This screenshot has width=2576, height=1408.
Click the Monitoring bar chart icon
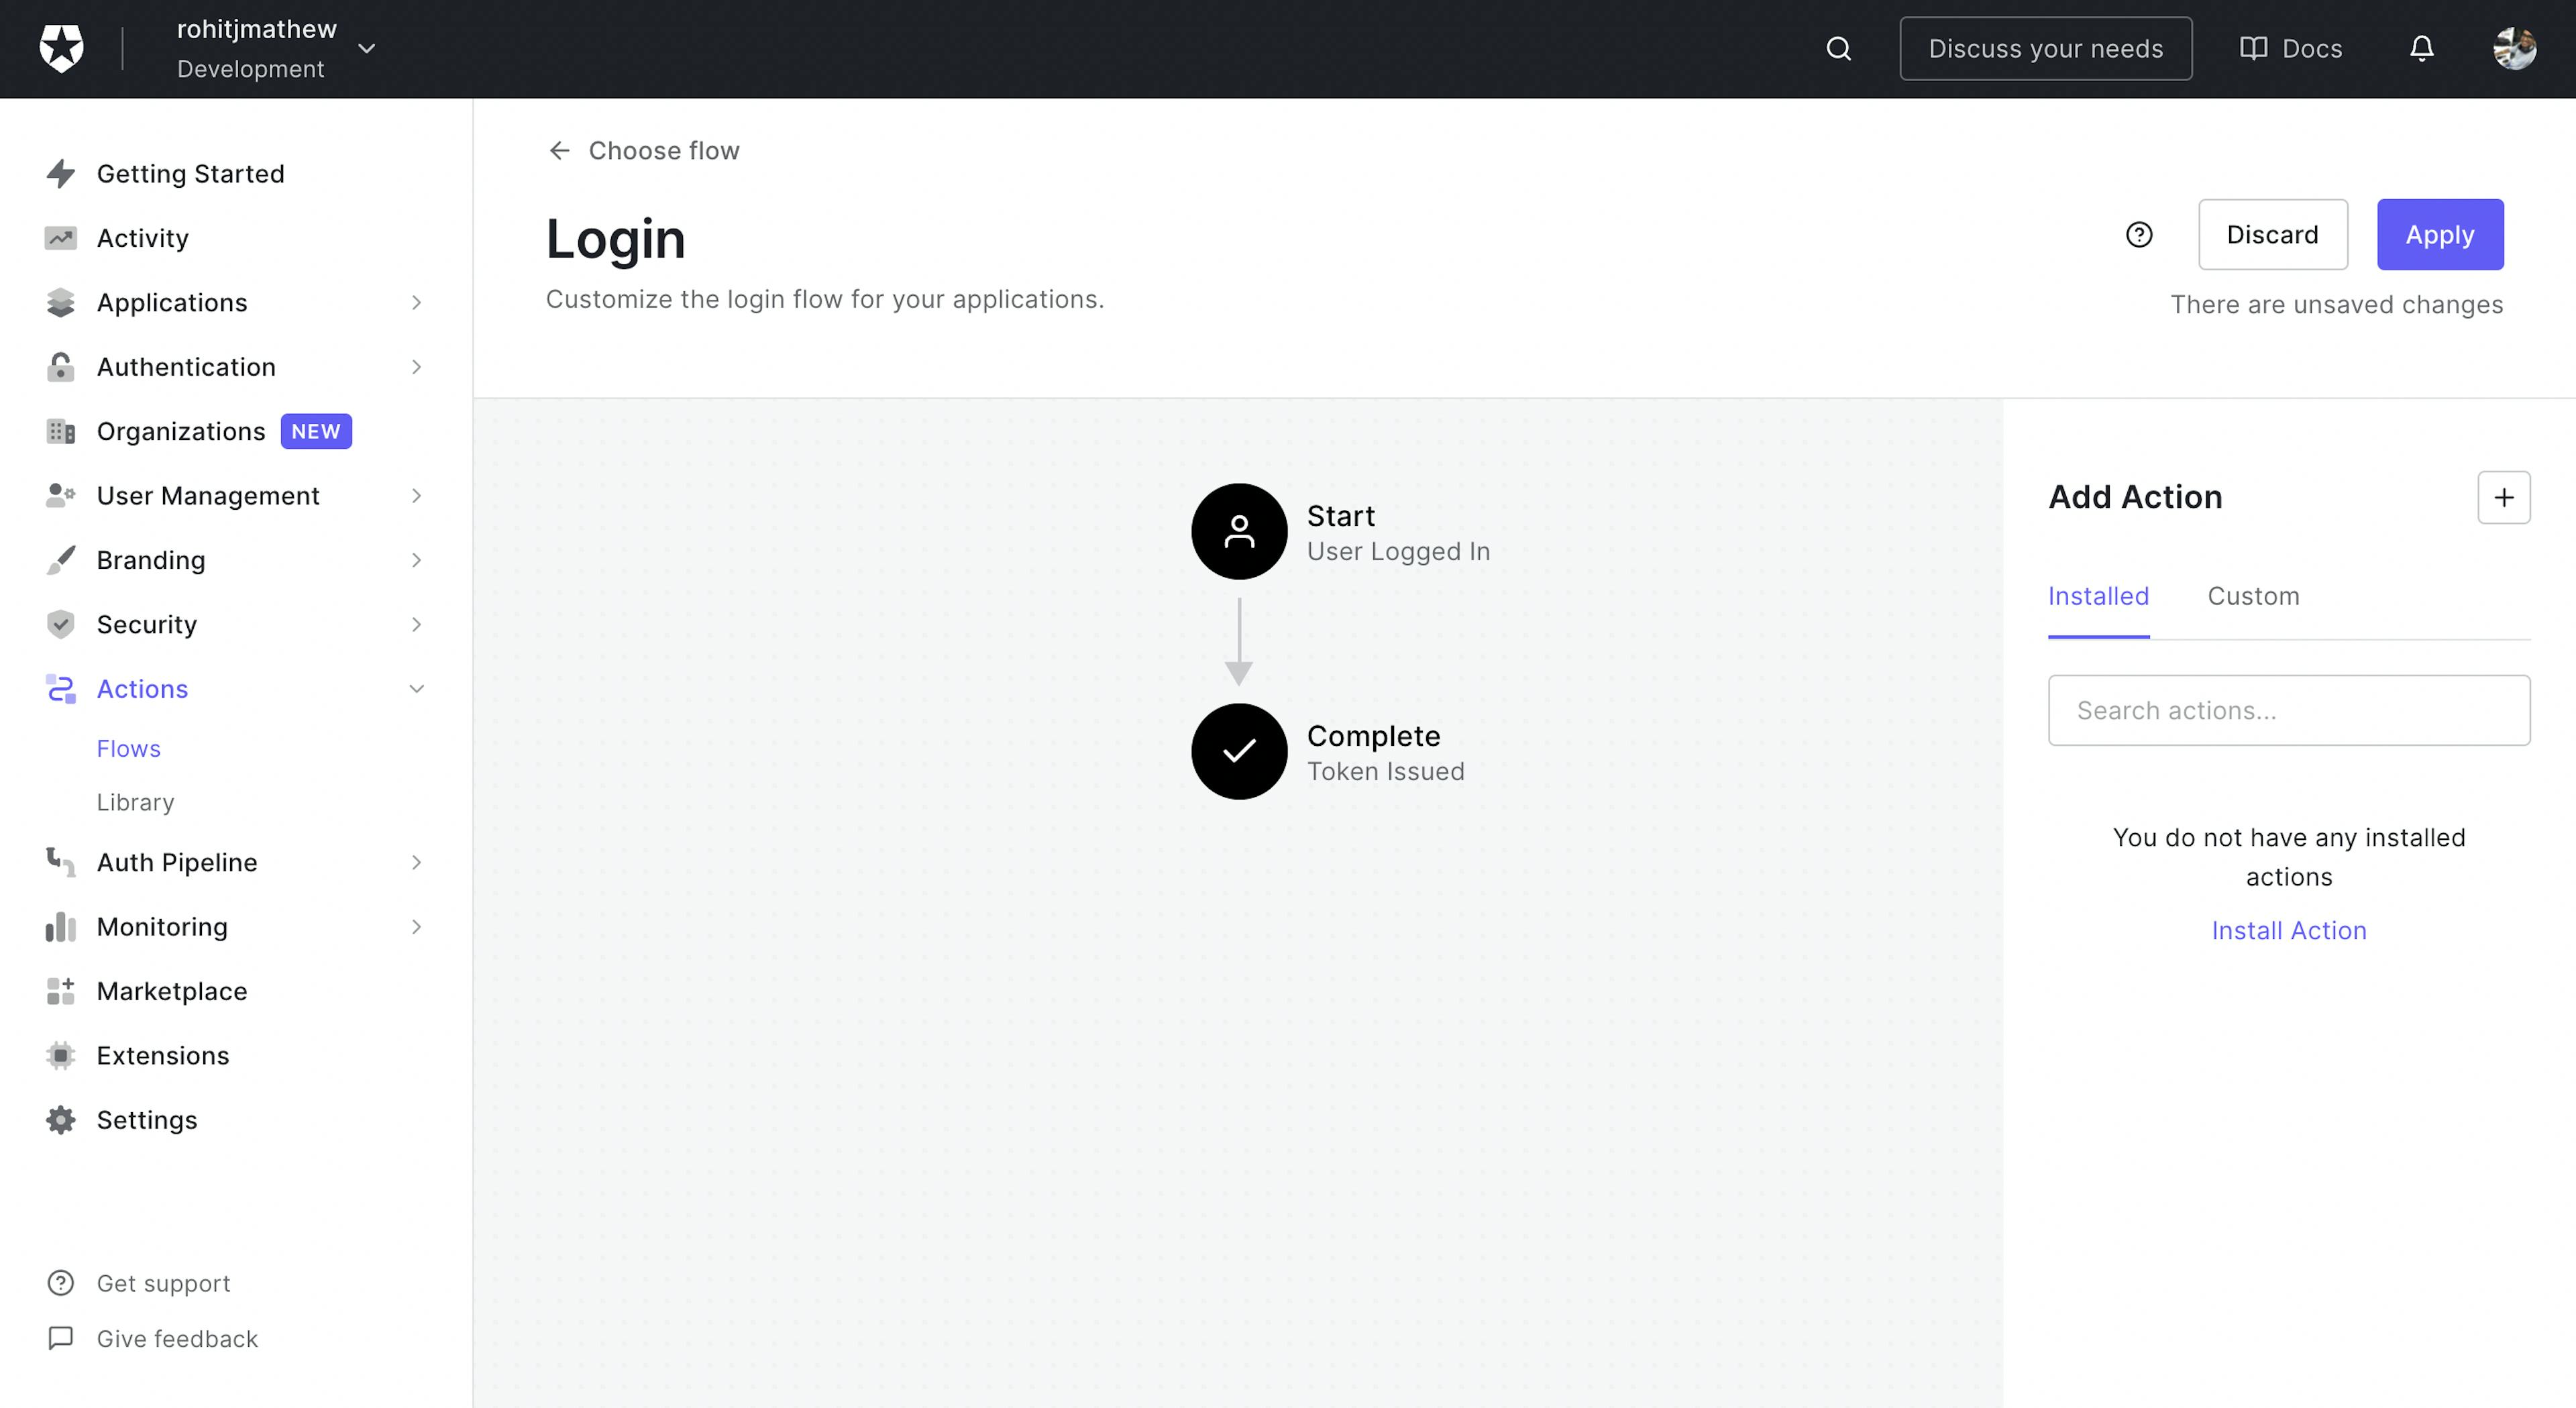59,926
